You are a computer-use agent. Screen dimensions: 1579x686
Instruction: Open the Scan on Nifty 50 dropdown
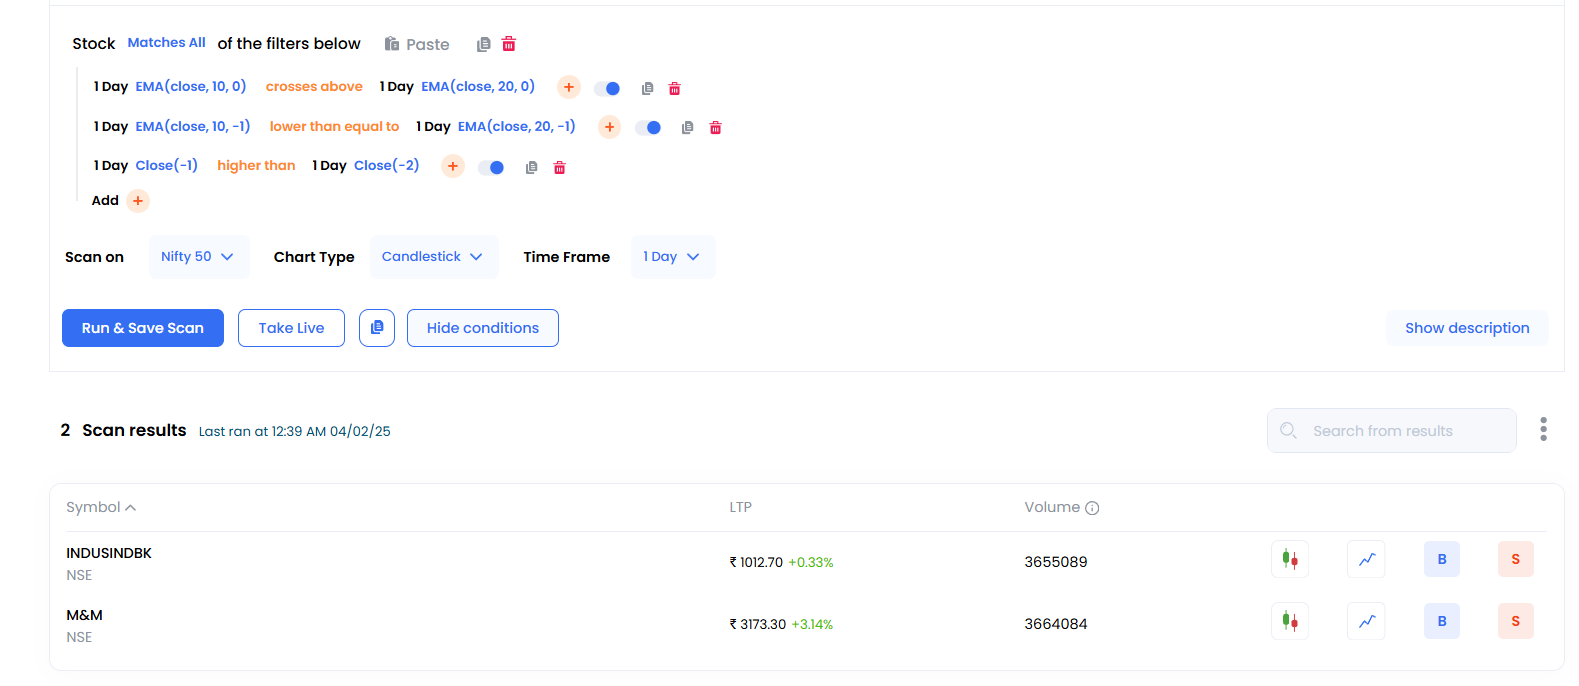(199, 257)
